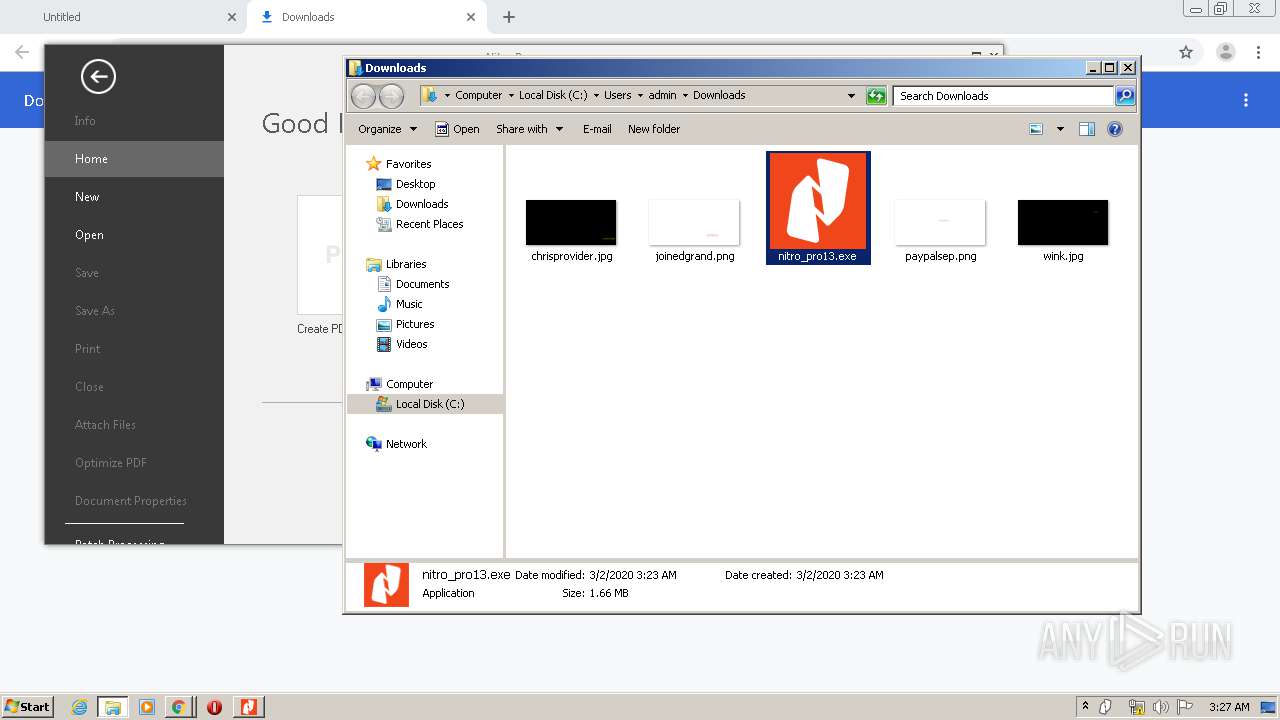Click Users in the address breadcrumb
1280x720 pixels.
[617, 95]
